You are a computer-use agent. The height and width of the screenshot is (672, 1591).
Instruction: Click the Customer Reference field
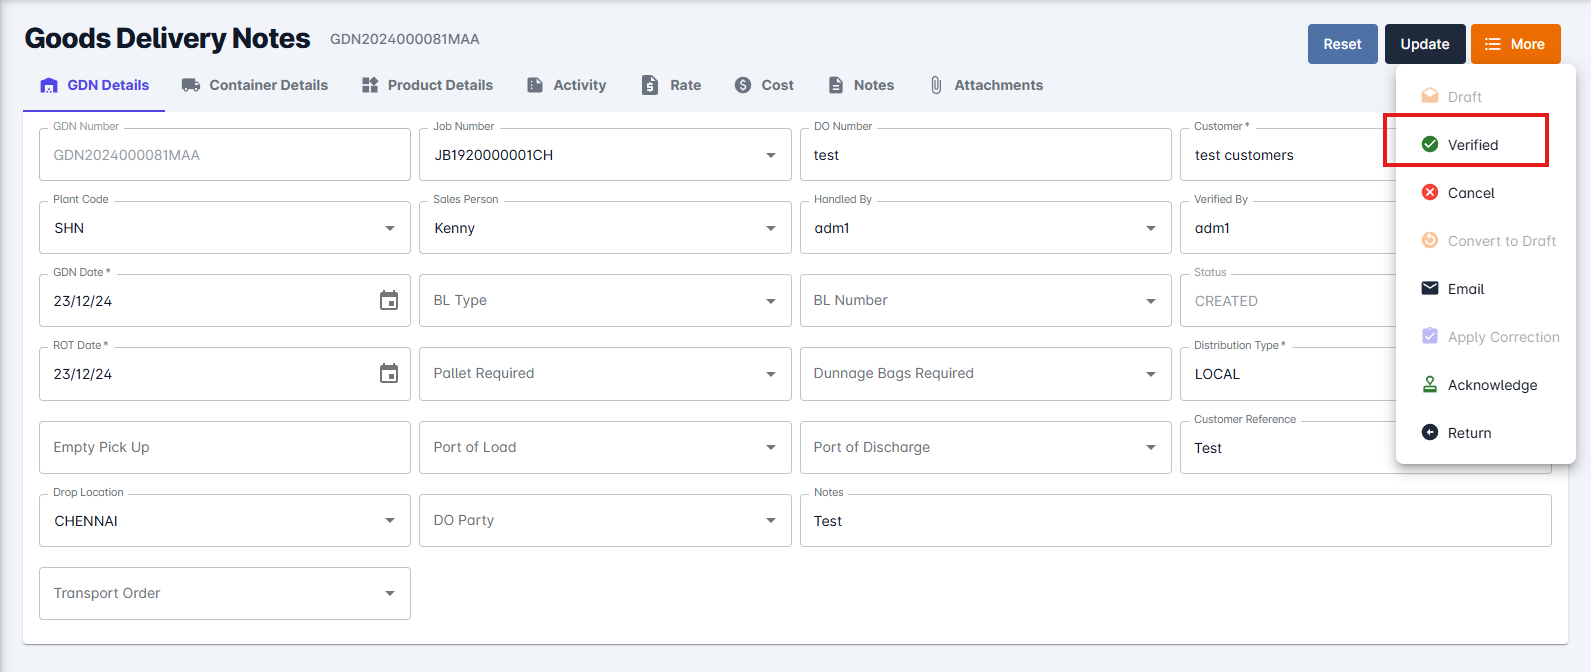(x=1288, y=447)
